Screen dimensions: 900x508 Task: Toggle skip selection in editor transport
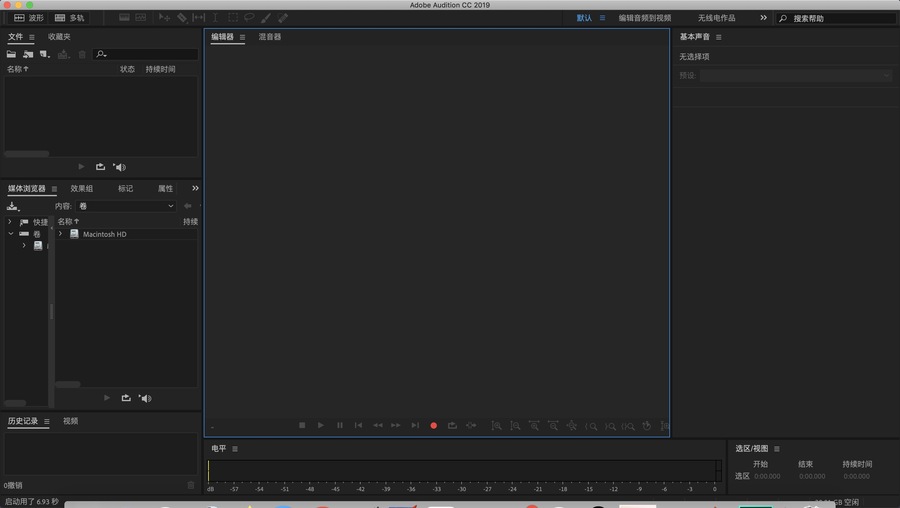471,425
